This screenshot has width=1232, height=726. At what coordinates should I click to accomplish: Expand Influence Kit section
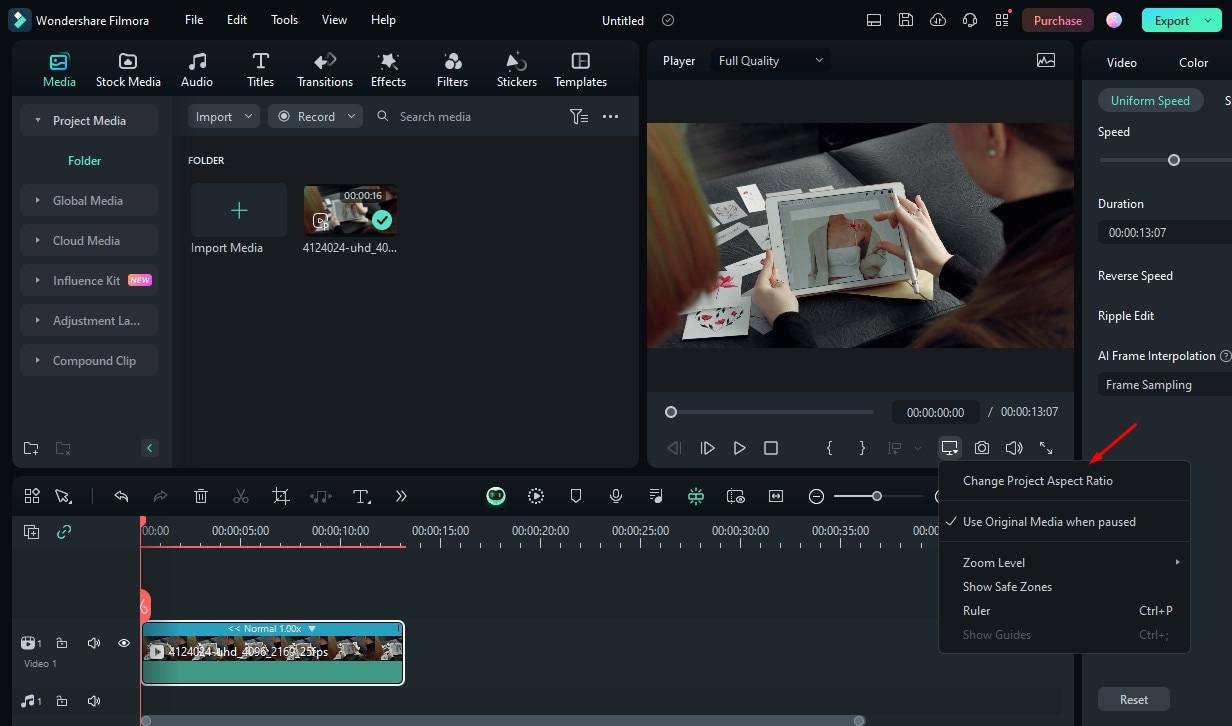[x=39, y=281]
